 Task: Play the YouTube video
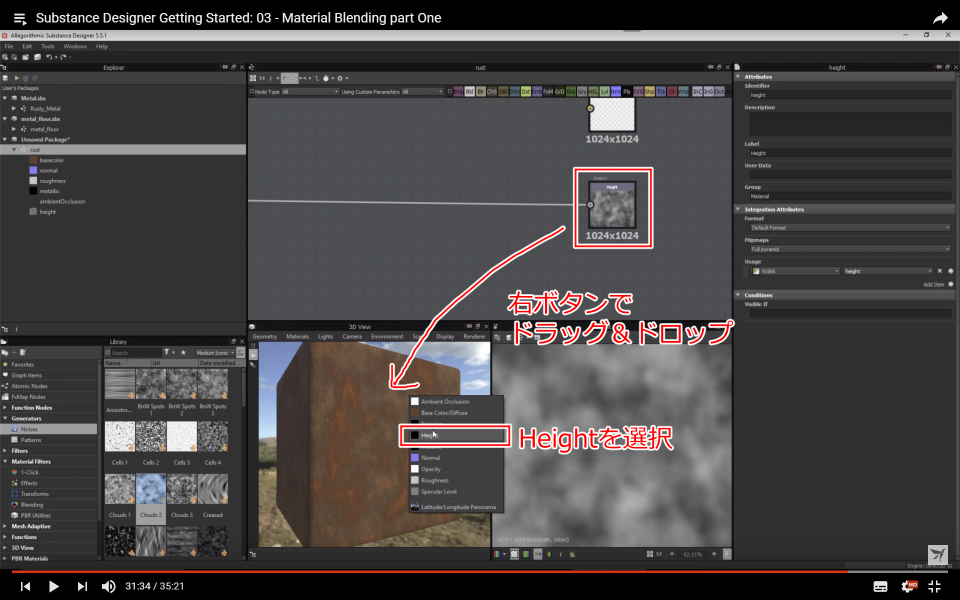[53, 587]
